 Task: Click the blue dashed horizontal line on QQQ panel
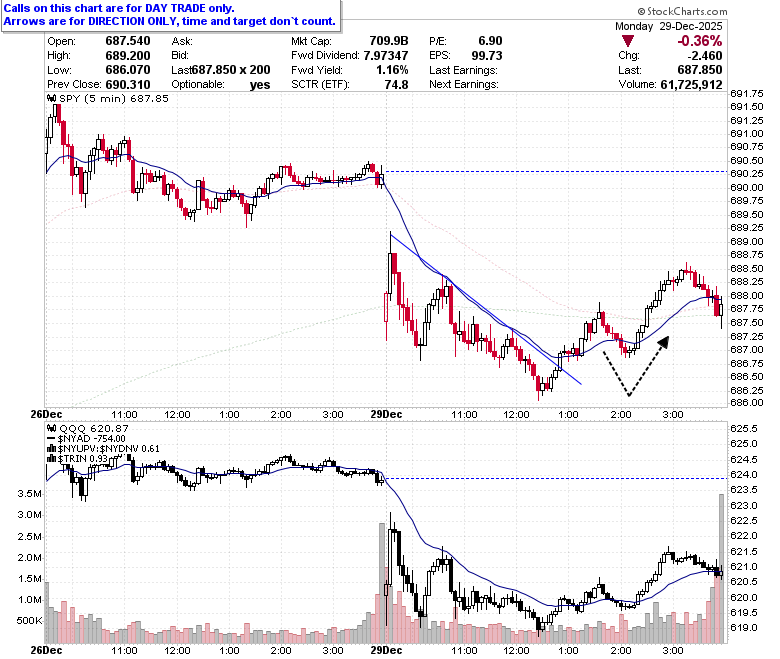click(556, 478)
